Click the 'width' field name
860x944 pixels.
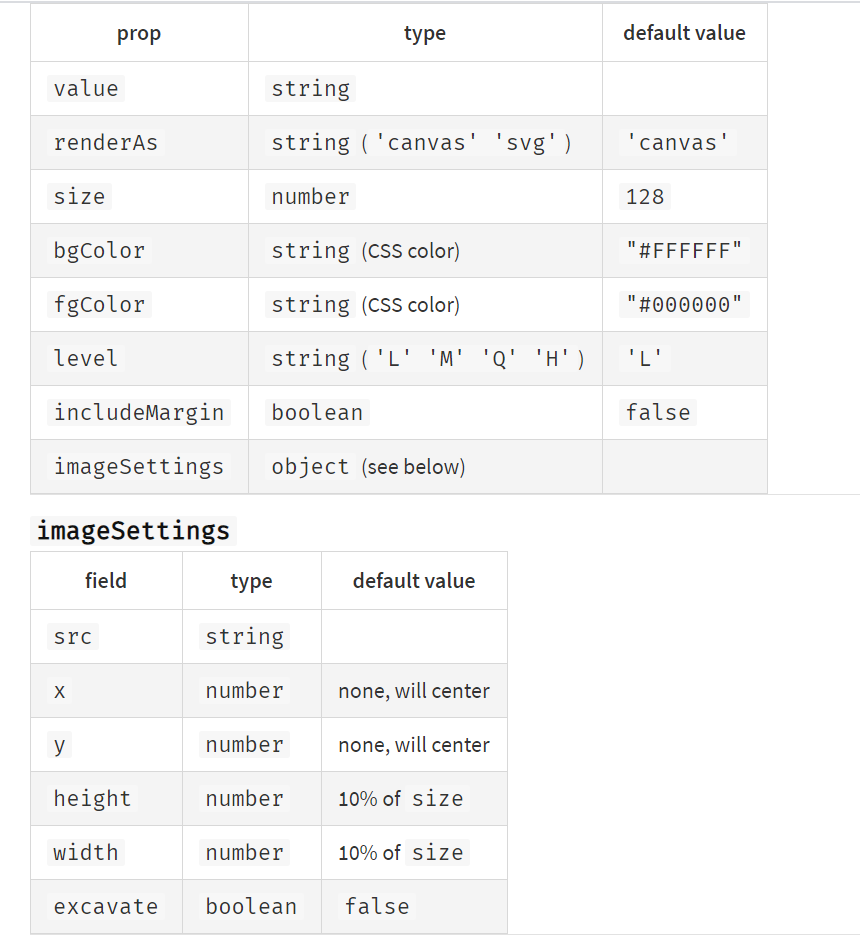86,852
